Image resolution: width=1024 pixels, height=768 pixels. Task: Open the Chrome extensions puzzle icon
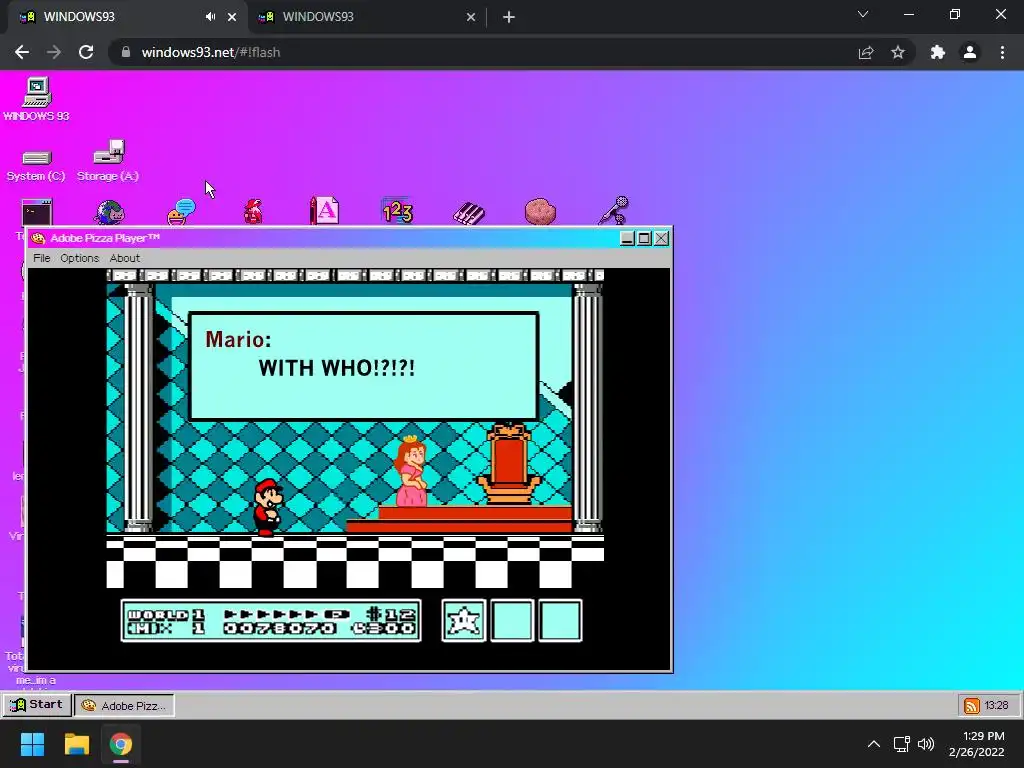[938, 52]
